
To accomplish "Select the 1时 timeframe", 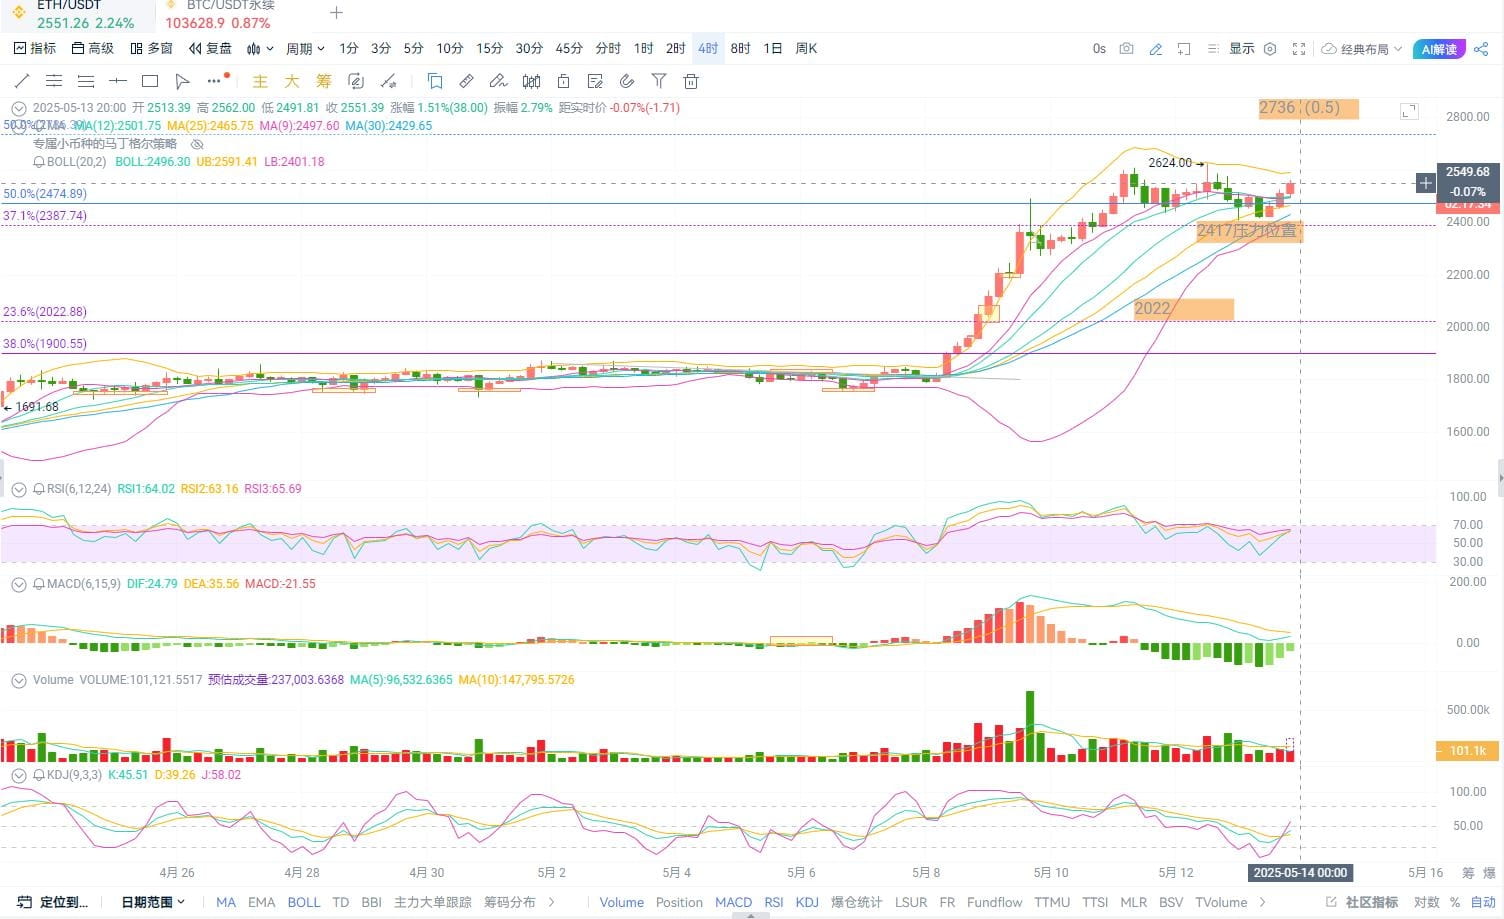I will pyautogui.click(x=643, y=49).
